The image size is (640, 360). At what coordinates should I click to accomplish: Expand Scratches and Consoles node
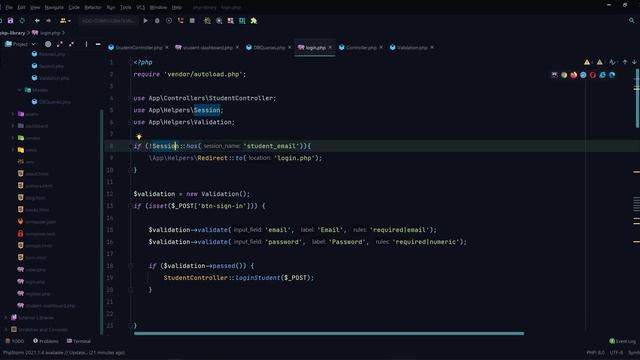(6, 329)
